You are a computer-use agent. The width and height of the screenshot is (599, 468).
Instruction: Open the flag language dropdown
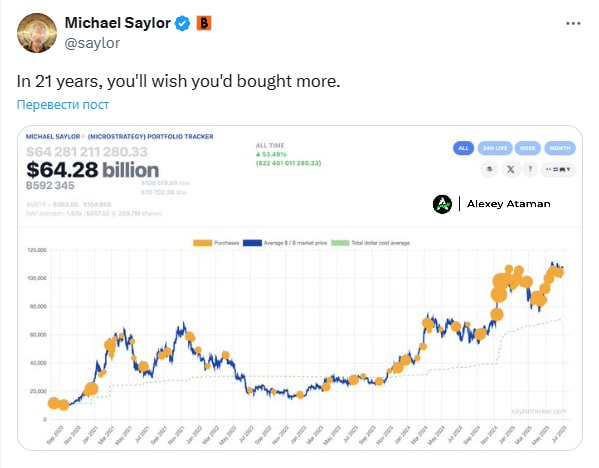(x=558, y=169)
